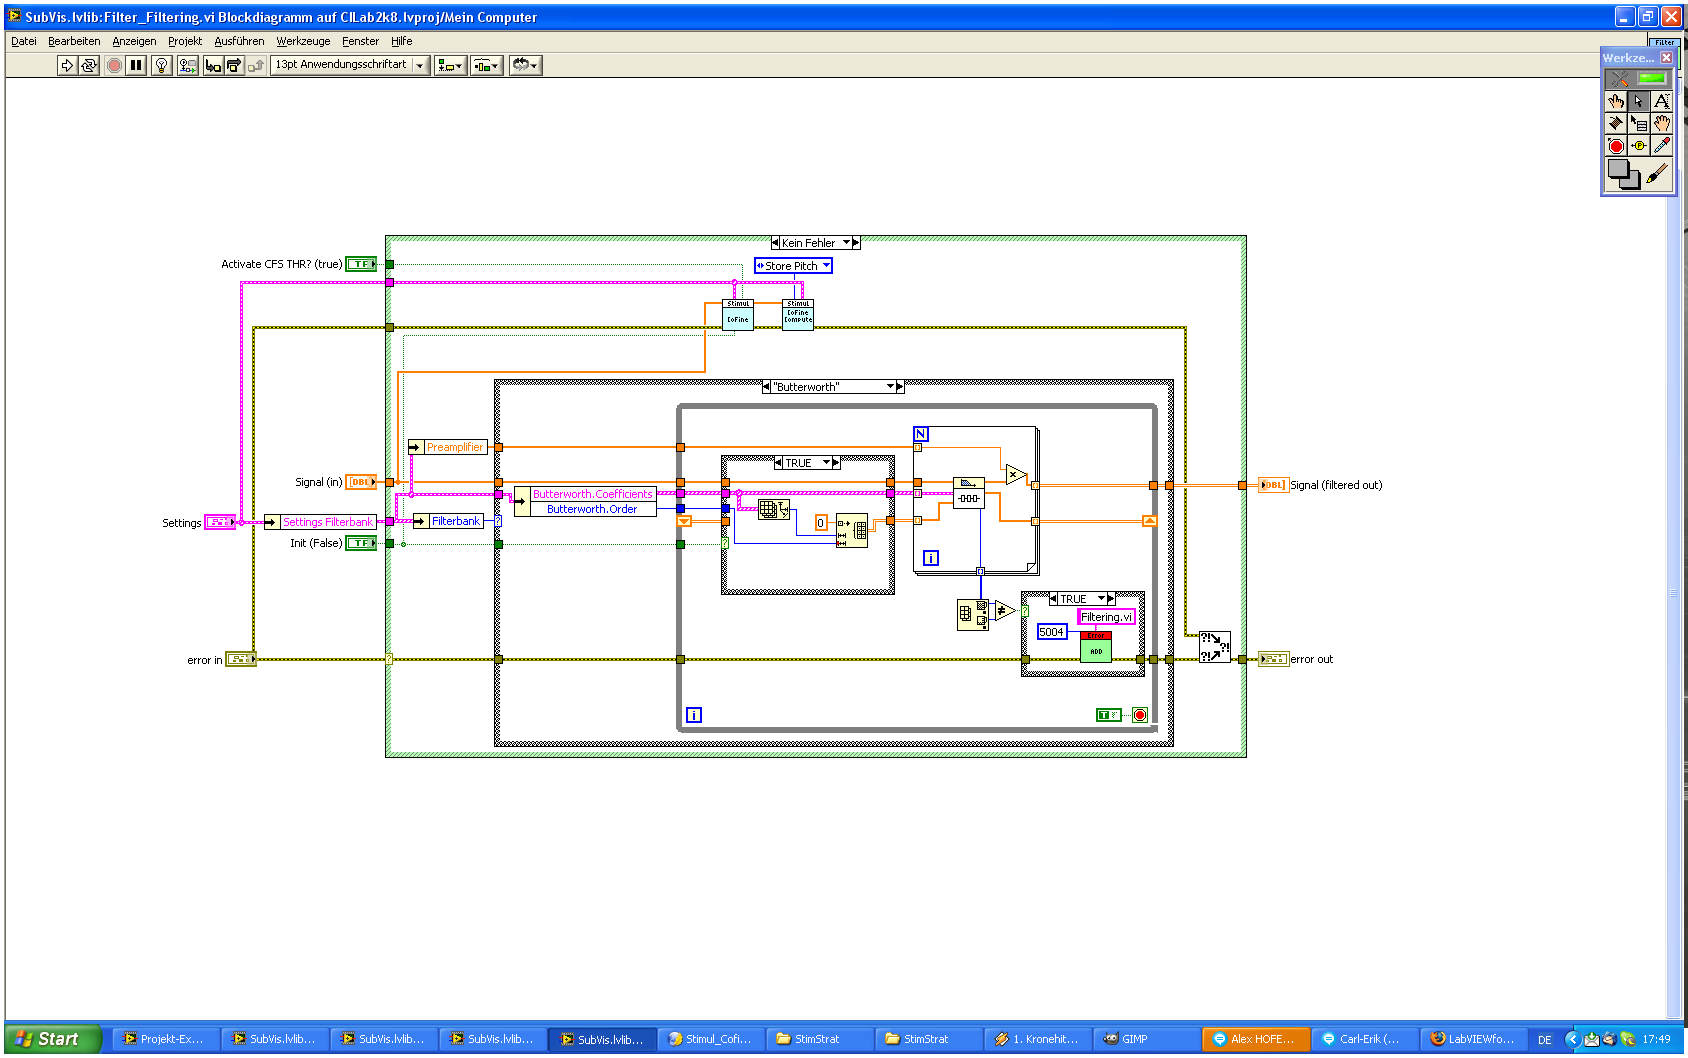This screenshot has height=1058, width=1688.
Task: Open the Butterworth case selector dropdown
Action: point(890,387)
